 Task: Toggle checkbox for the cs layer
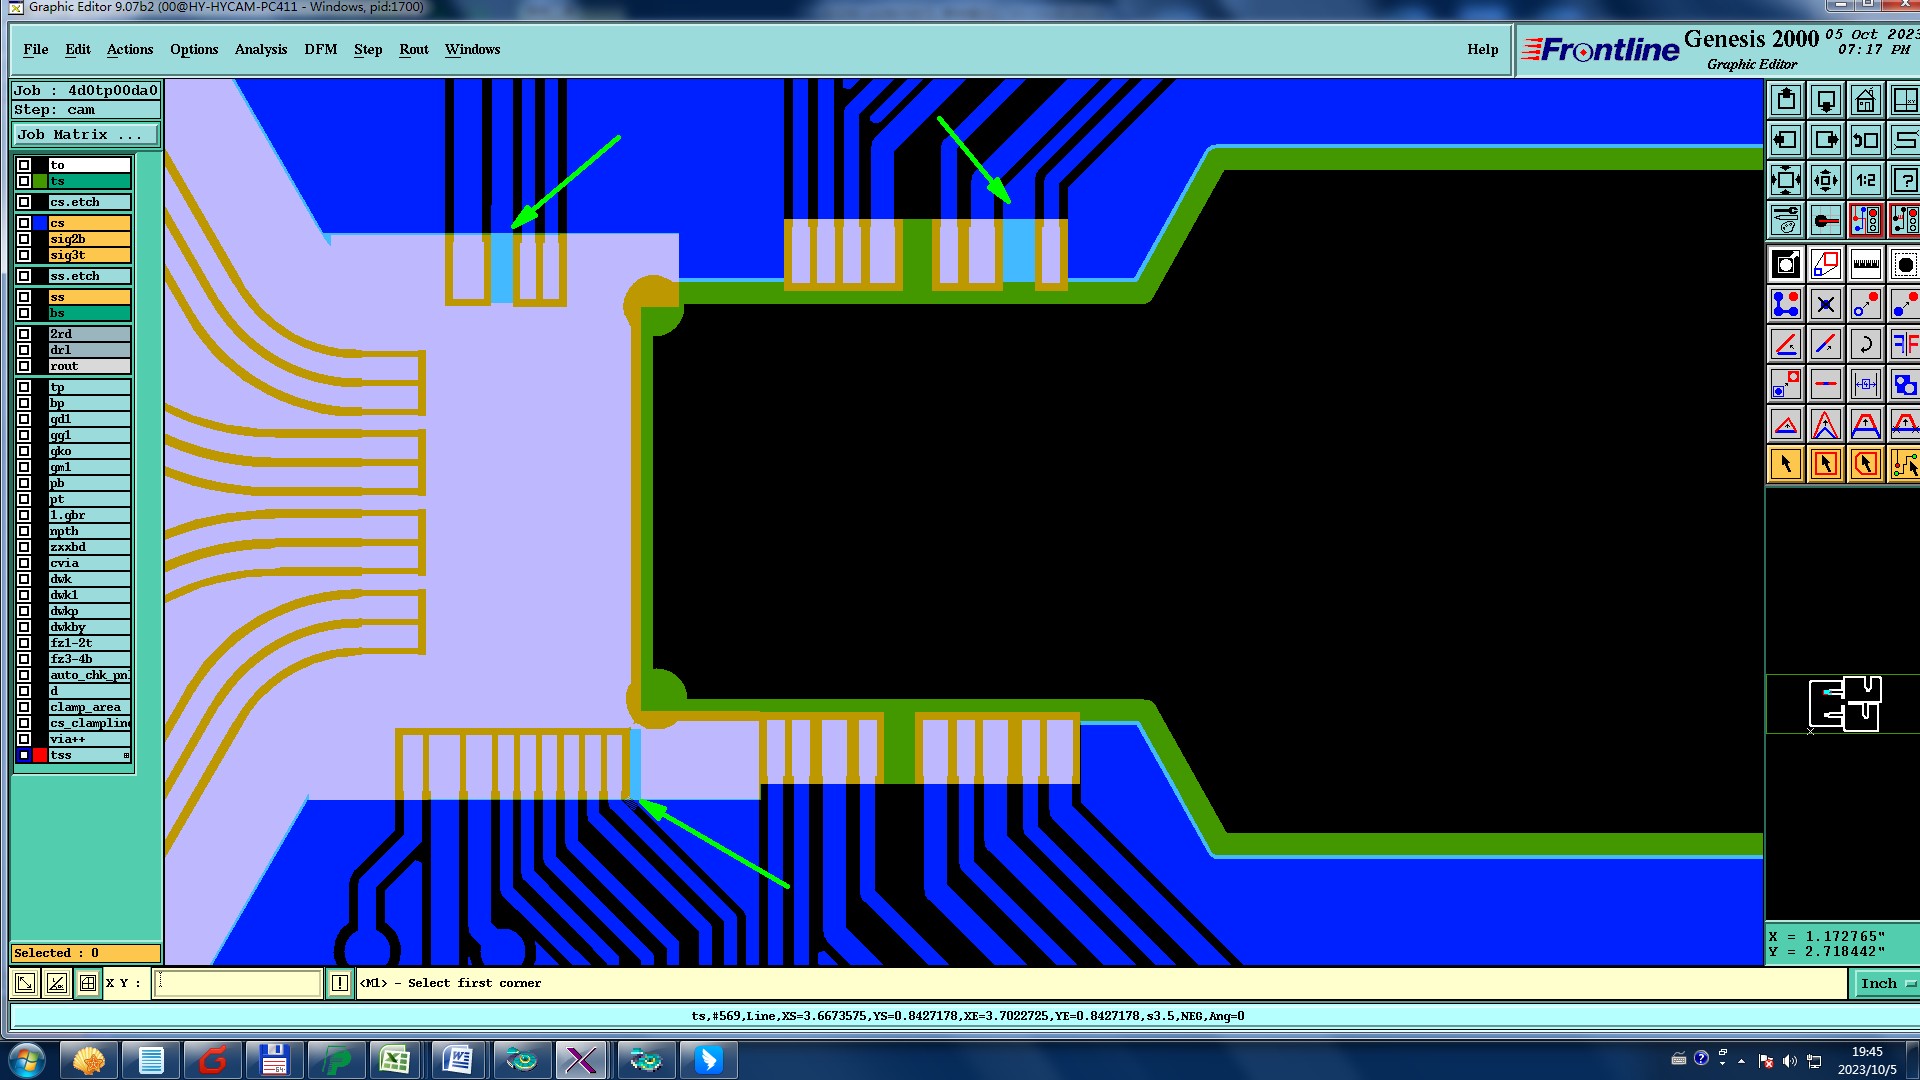(x=24, y=223)
